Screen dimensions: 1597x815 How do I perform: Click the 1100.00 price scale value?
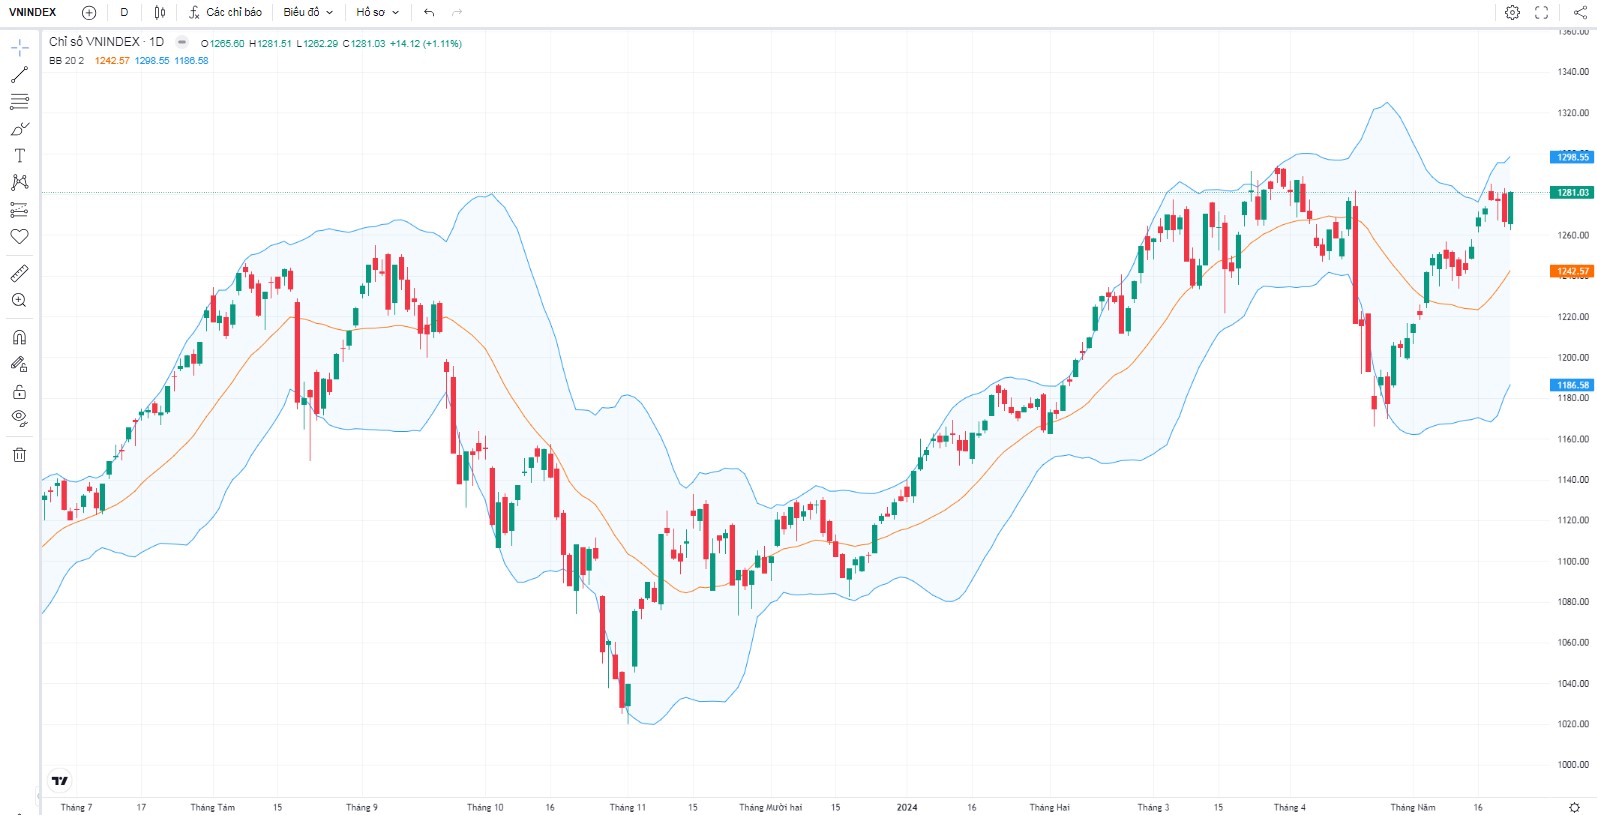tap(1572, 561)
